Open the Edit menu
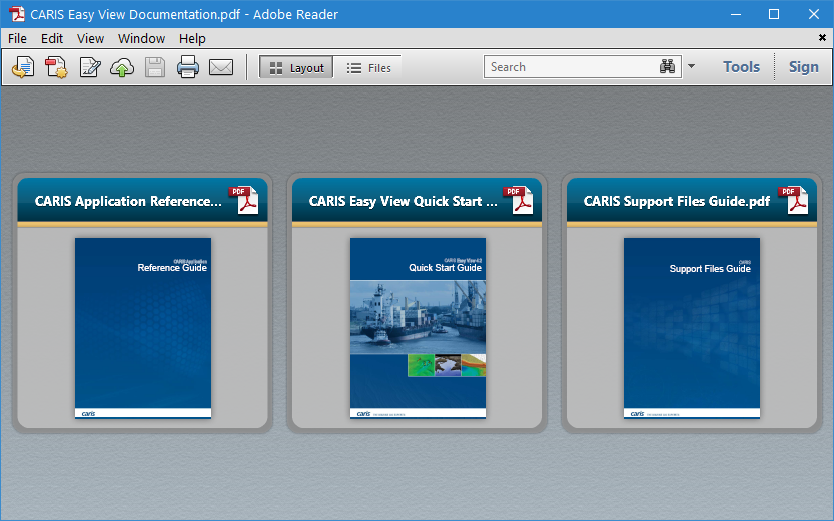This screenshot has height=521, width=834. pyautogui.click(x=52, y=38)
